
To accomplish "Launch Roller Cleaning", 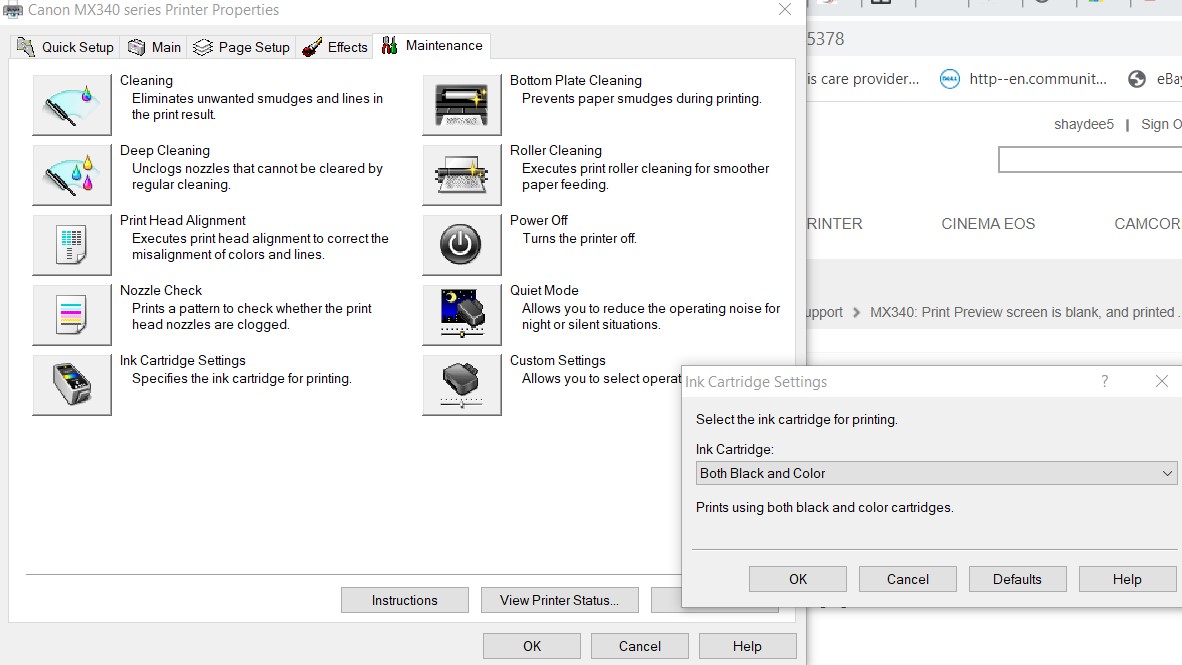I will 461,174.
